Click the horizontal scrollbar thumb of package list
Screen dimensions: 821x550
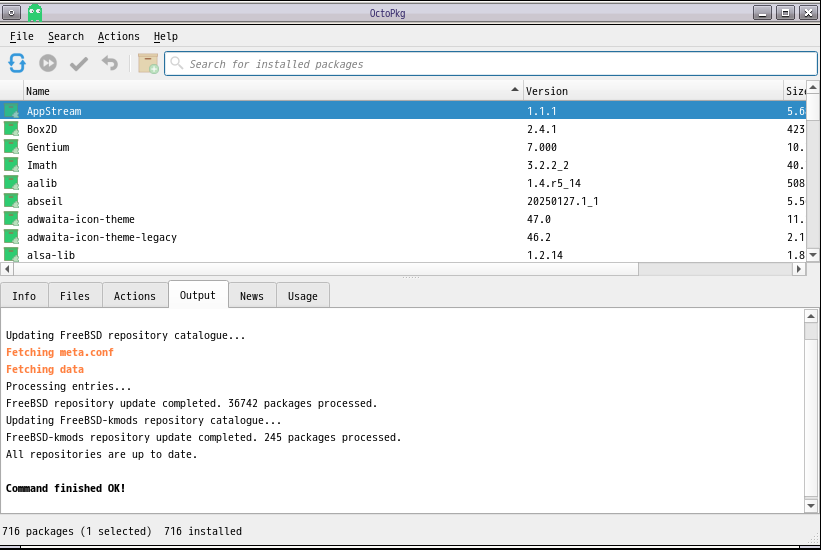326,269
